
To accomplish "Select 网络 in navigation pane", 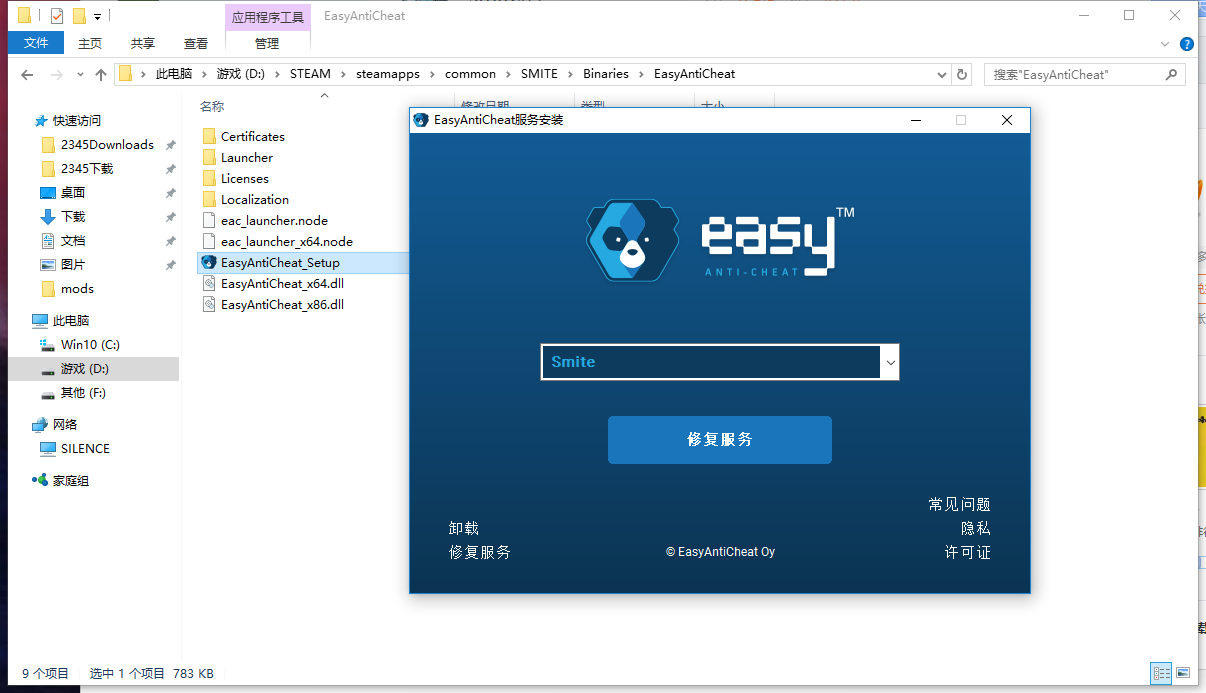I will 65,425.
